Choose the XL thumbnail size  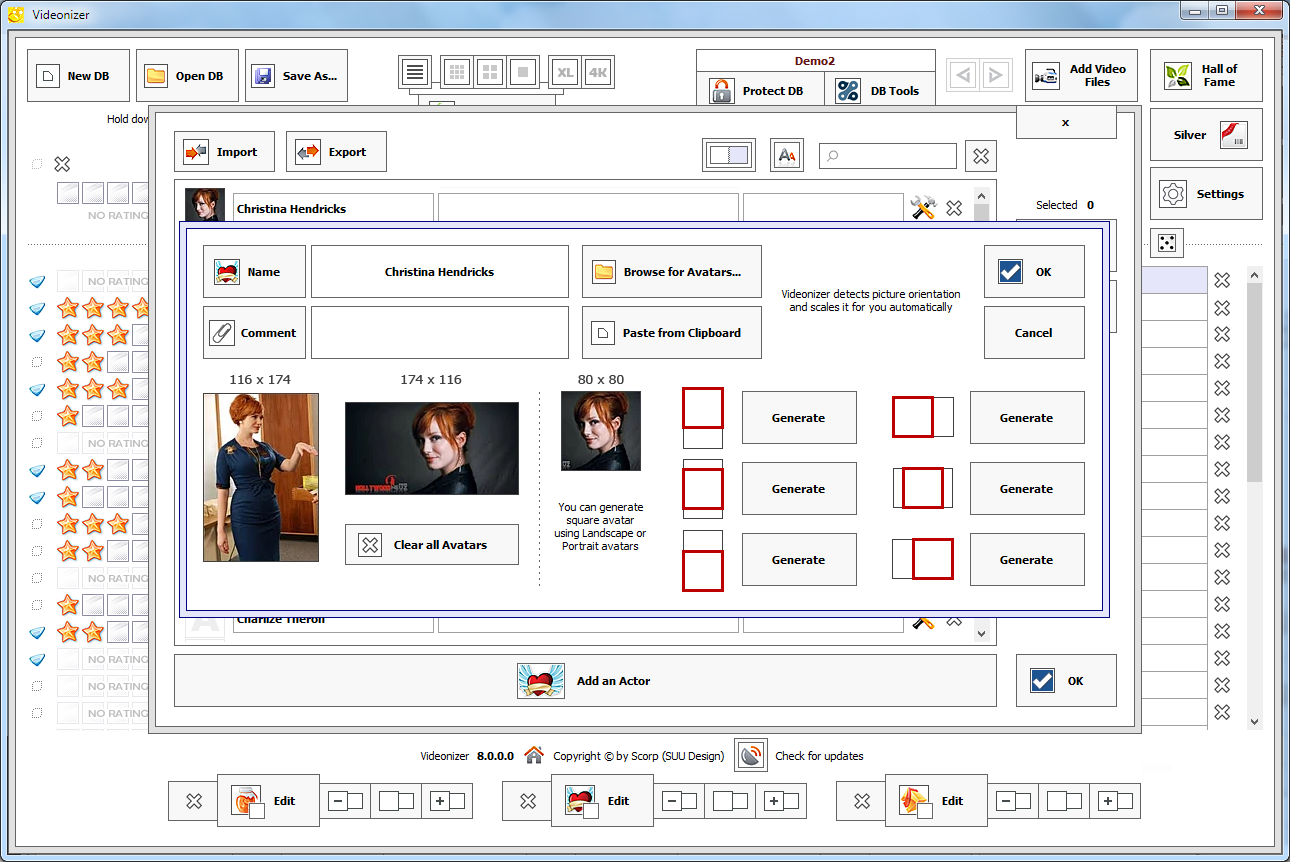[x=565, y=72]
